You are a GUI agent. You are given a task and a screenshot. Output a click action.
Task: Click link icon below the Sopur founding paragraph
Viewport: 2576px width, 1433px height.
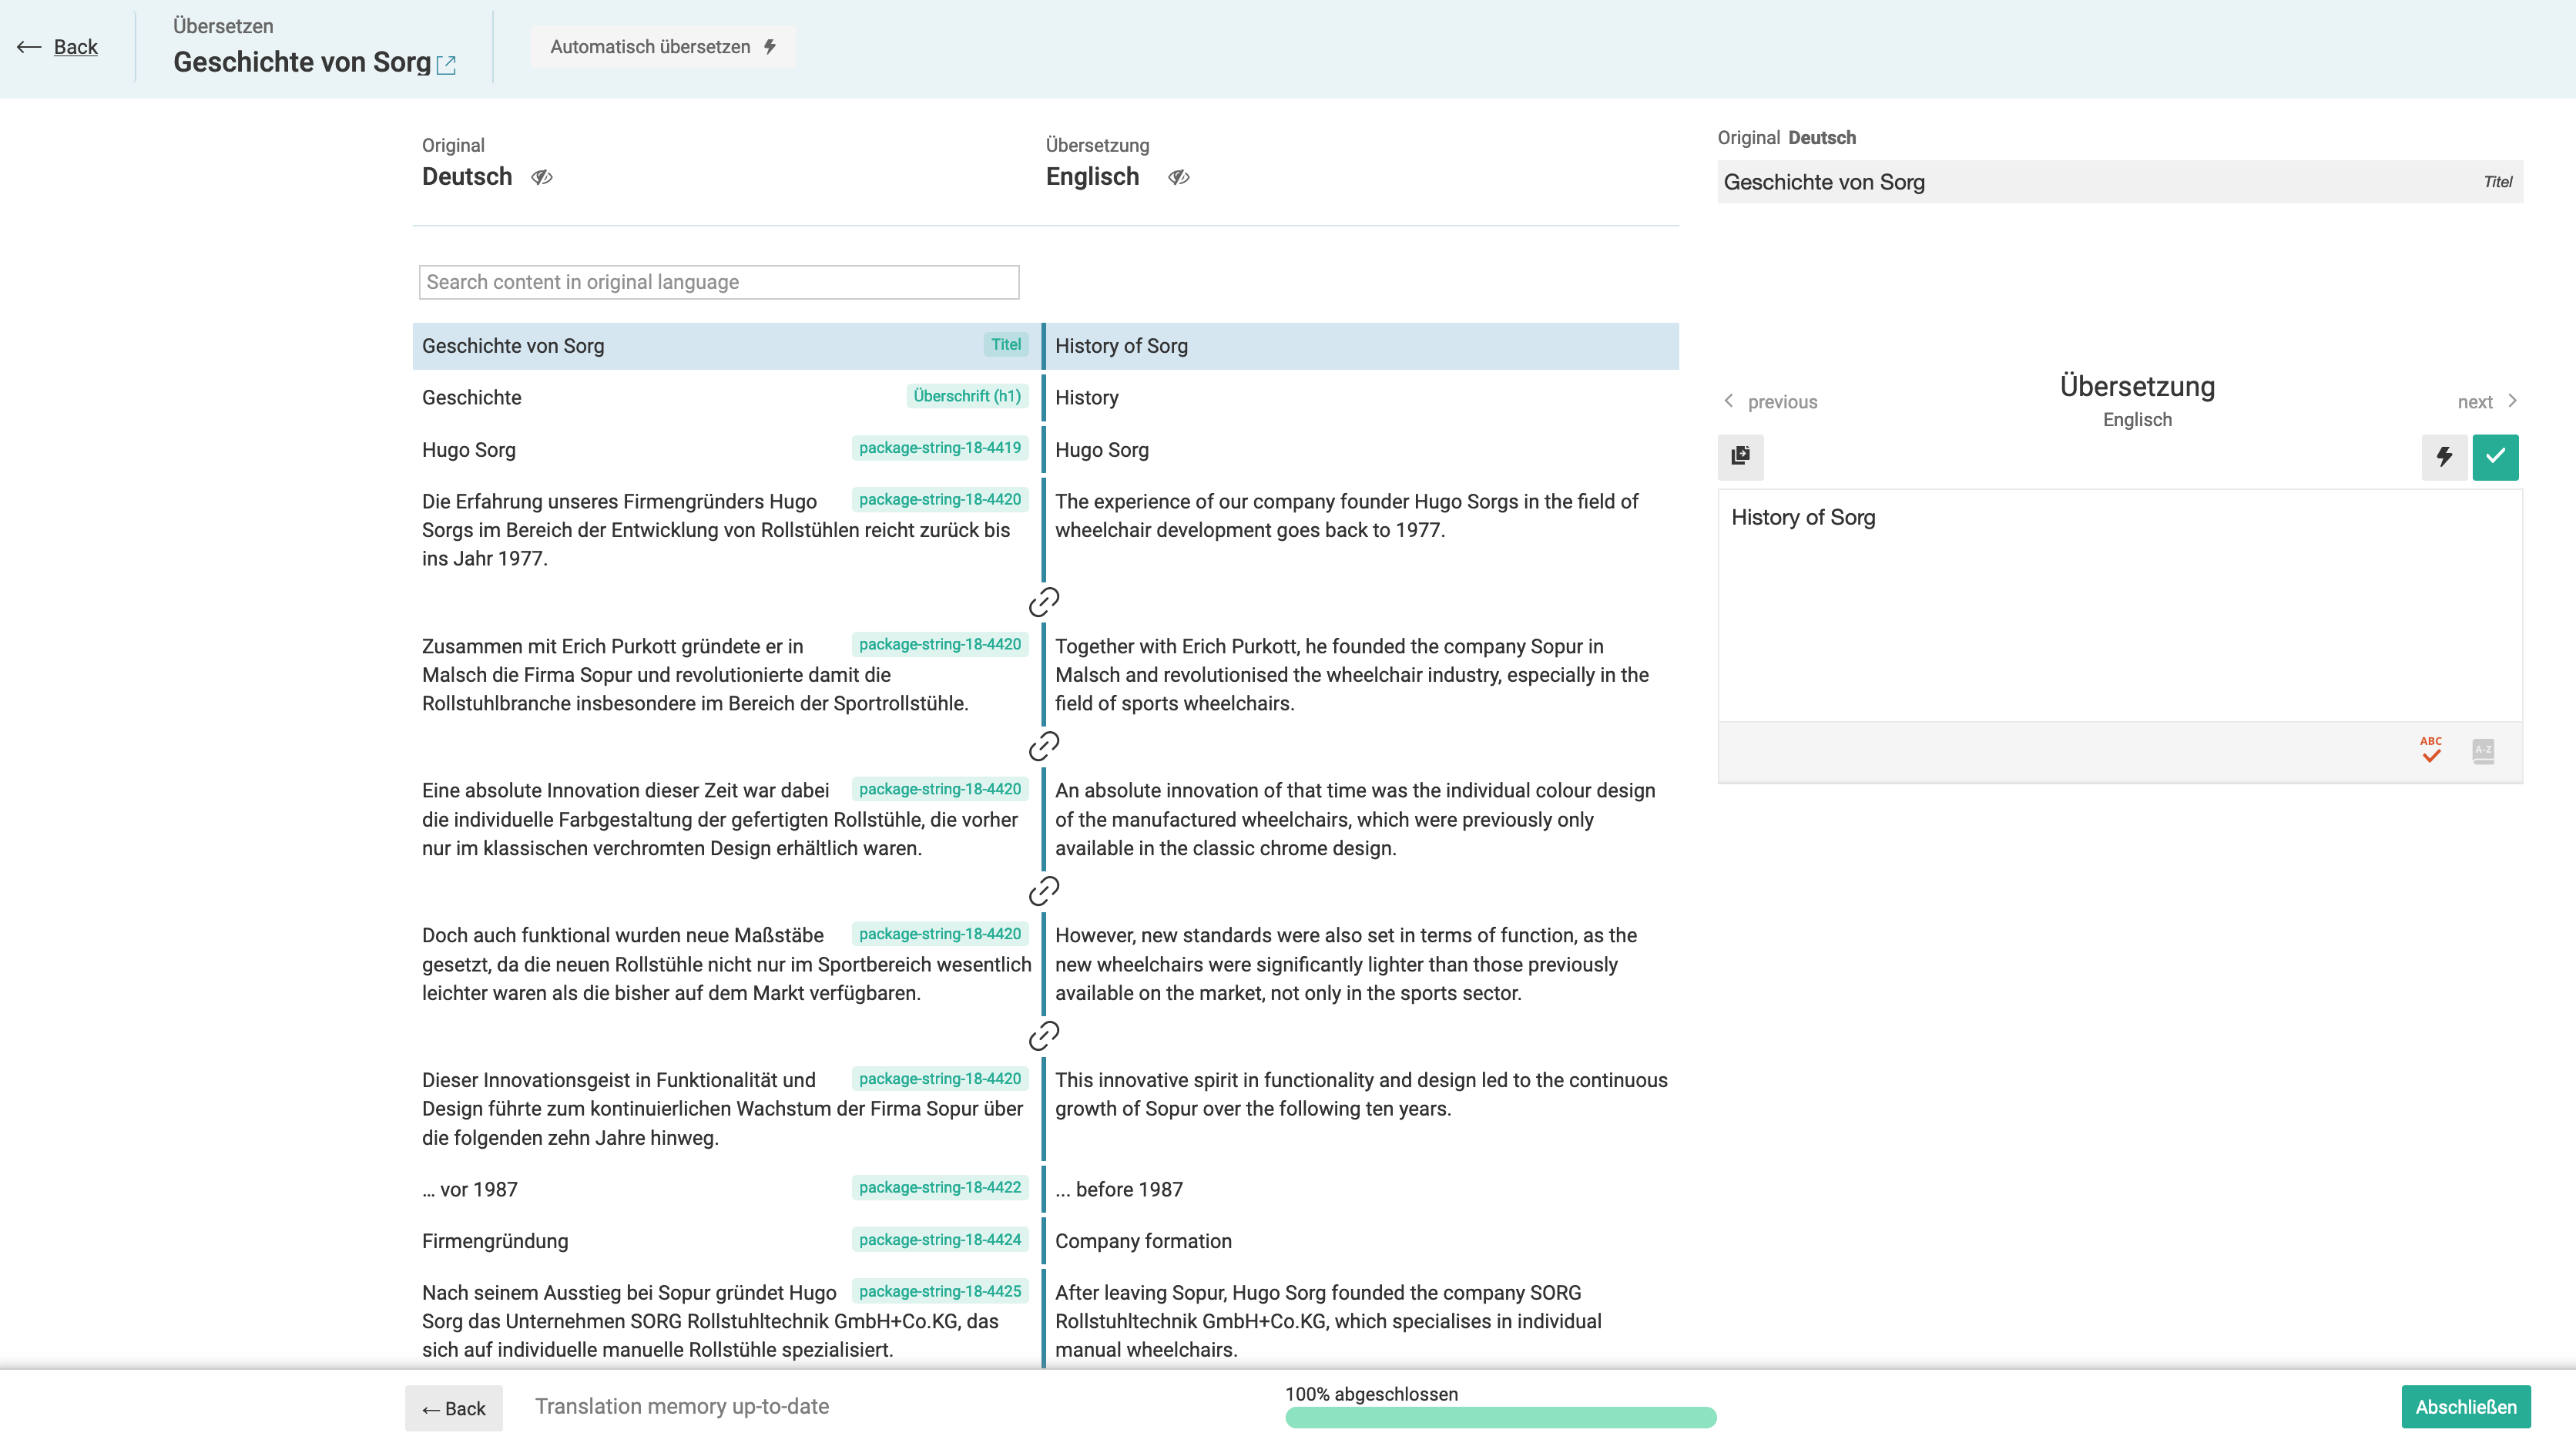[x=1043, y=746]
